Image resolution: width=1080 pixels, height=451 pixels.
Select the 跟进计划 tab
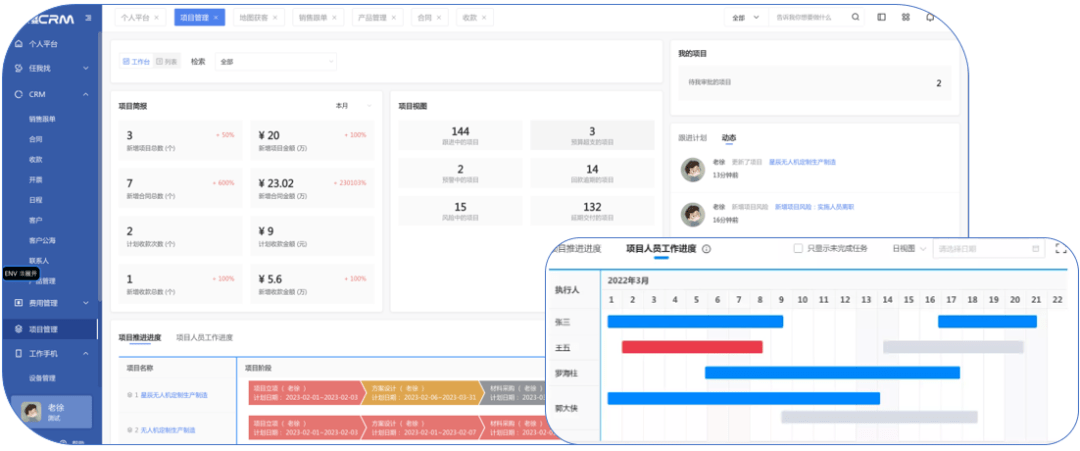(692, 137)
